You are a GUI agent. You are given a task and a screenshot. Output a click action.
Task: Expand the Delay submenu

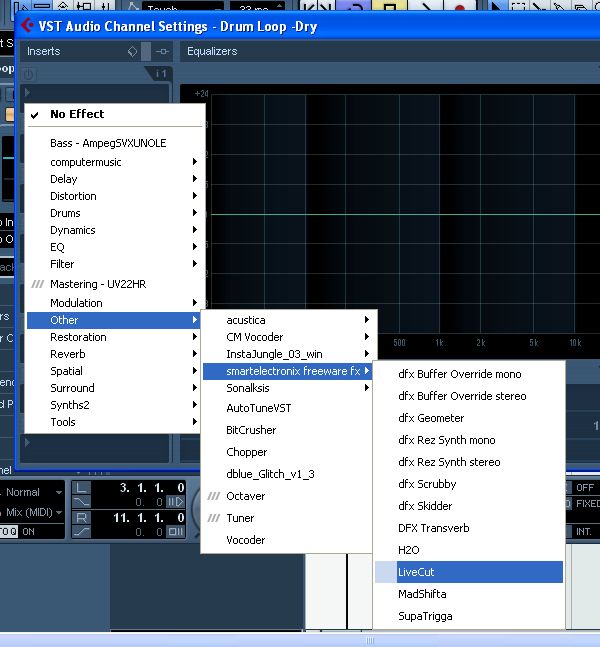pos(115,179)
